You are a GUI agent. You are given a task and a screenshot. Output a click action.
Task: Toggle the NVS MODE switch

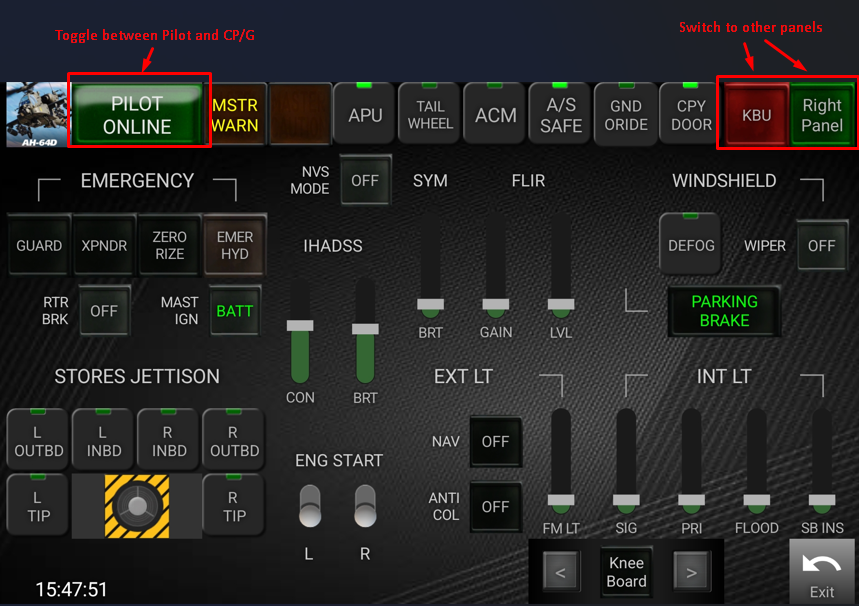(365, 181)
